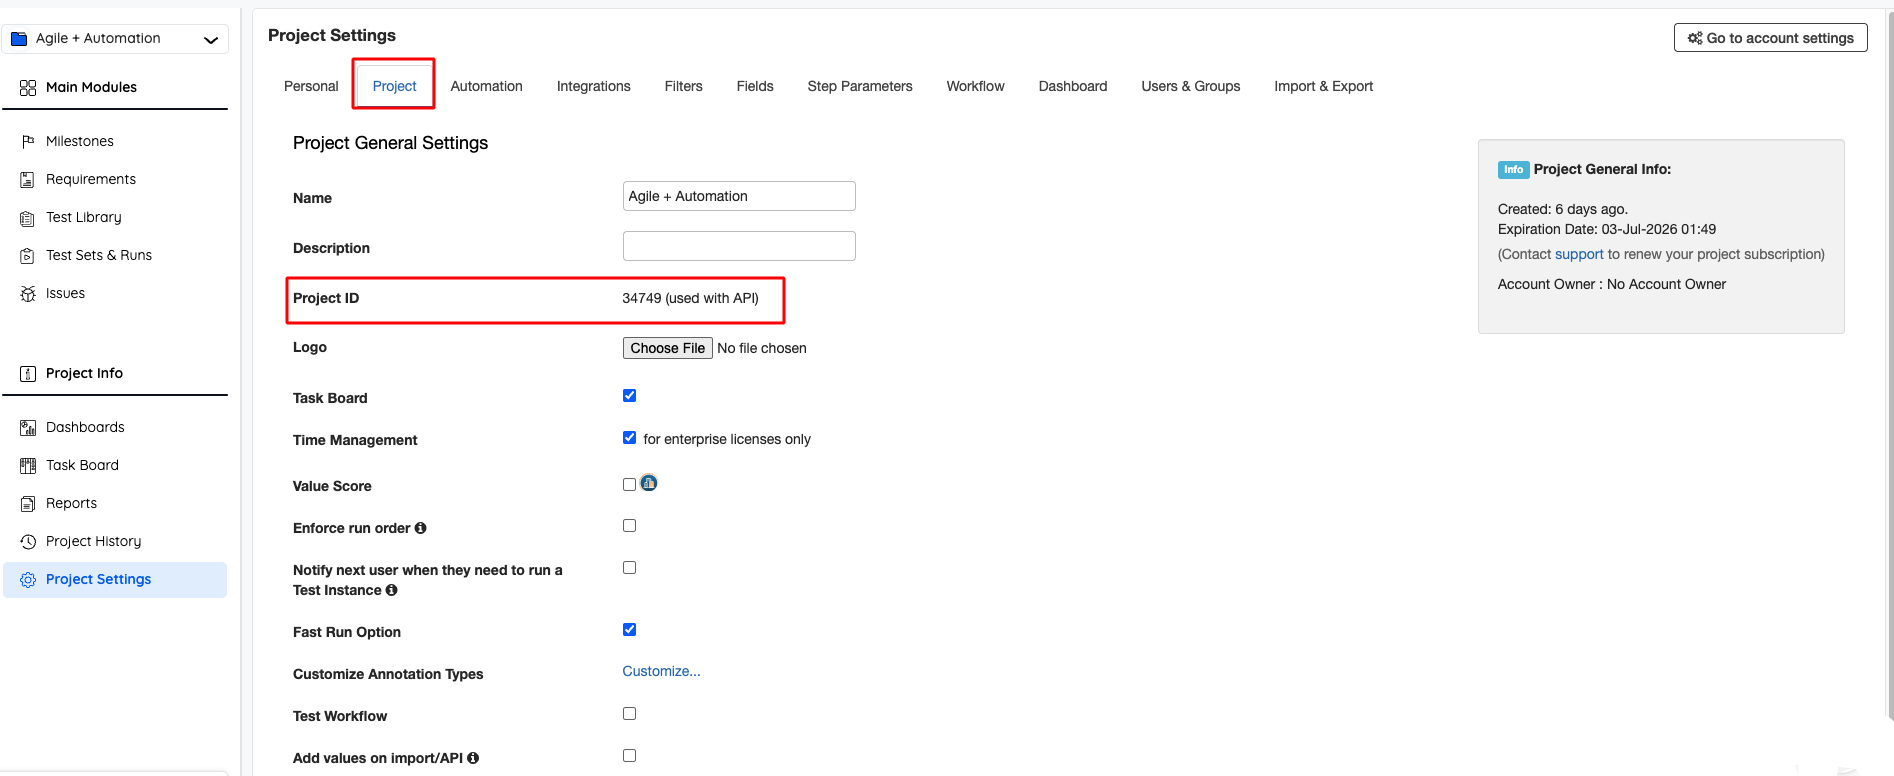Click the Choose File logo button
Screen dimensions: 1894x776
[x=668, y=348]
